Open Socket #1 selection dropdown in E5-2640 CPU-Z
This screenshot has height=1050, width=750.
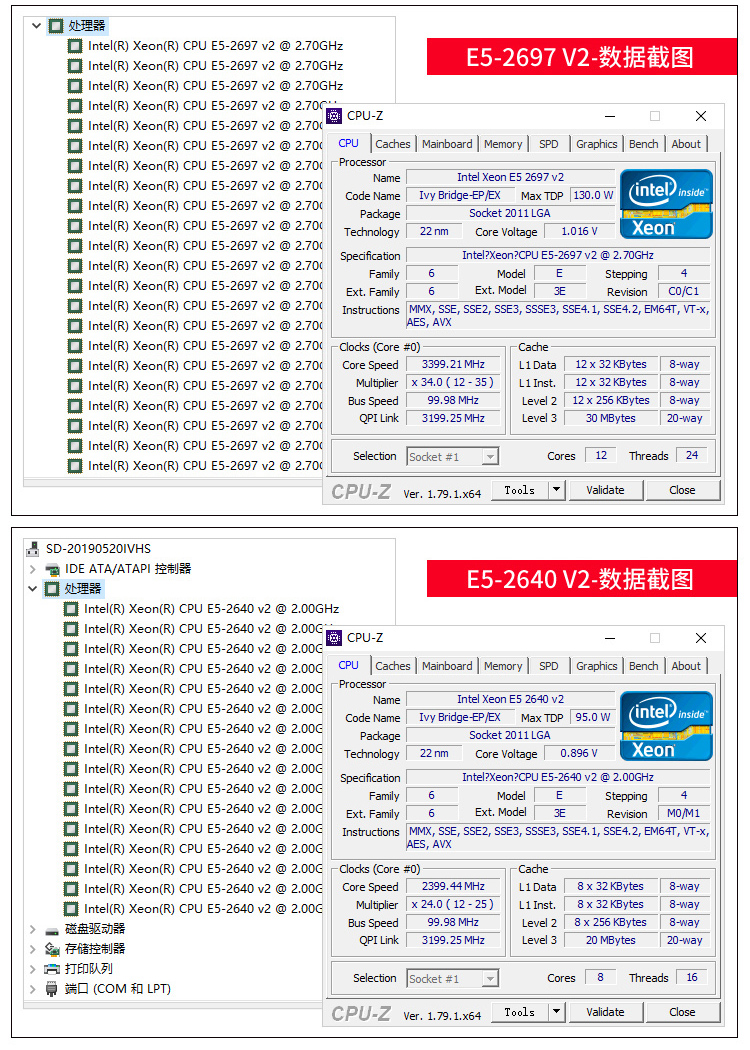click(490, 978)
